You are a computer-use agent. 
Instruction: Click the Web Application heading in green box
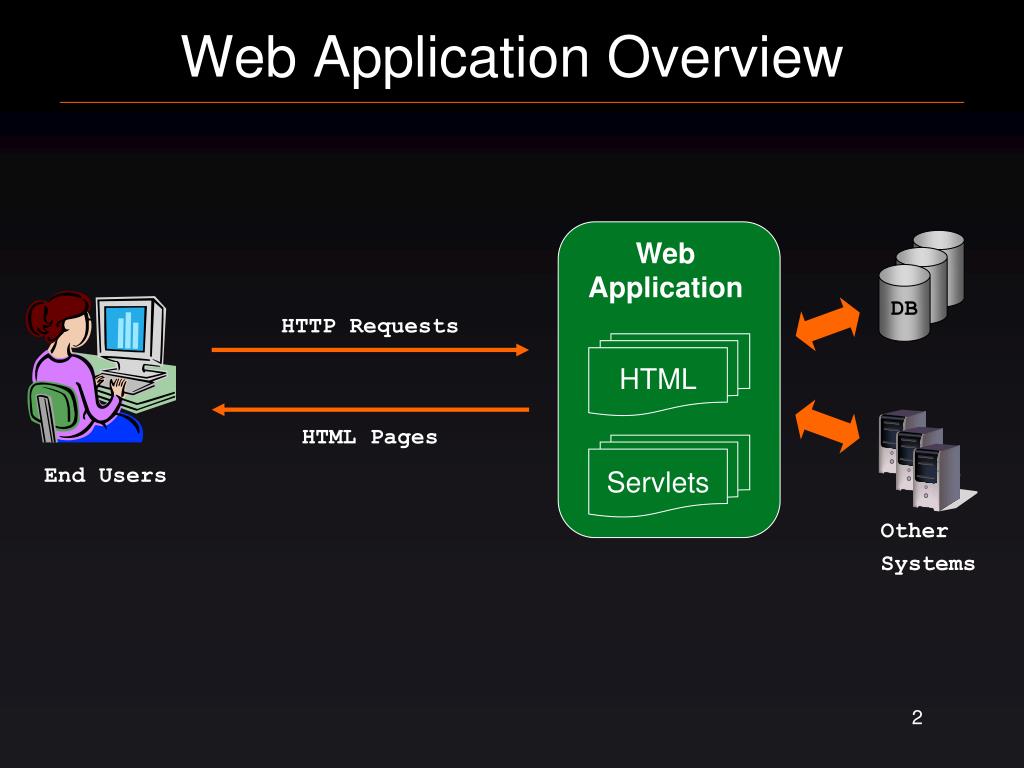(665, 270)
